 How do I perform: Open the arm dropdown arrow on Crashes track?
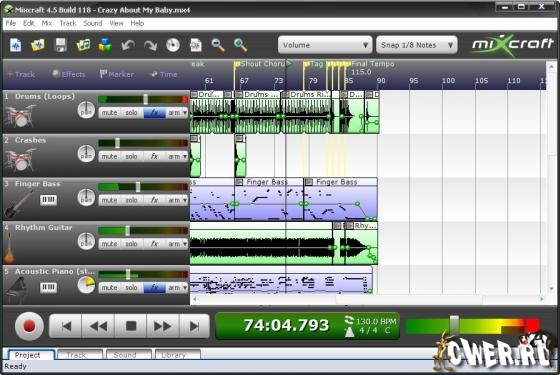click(x=185, y=156)
